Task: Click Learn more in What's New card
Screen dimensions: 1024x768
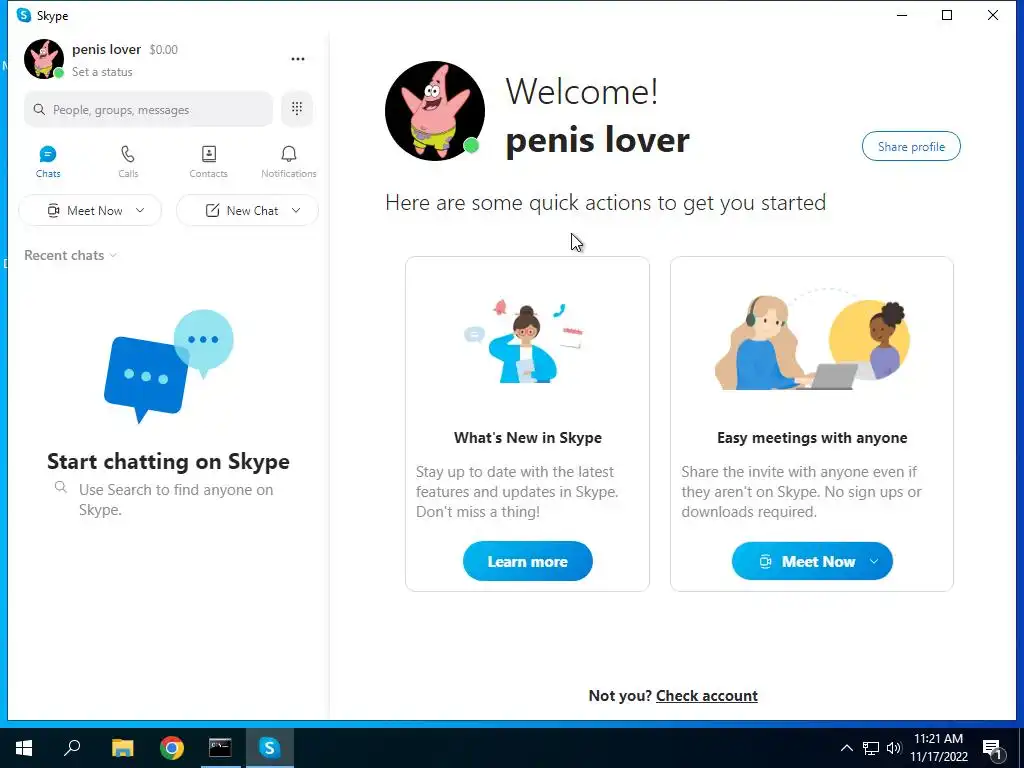Action: (528, 561)
